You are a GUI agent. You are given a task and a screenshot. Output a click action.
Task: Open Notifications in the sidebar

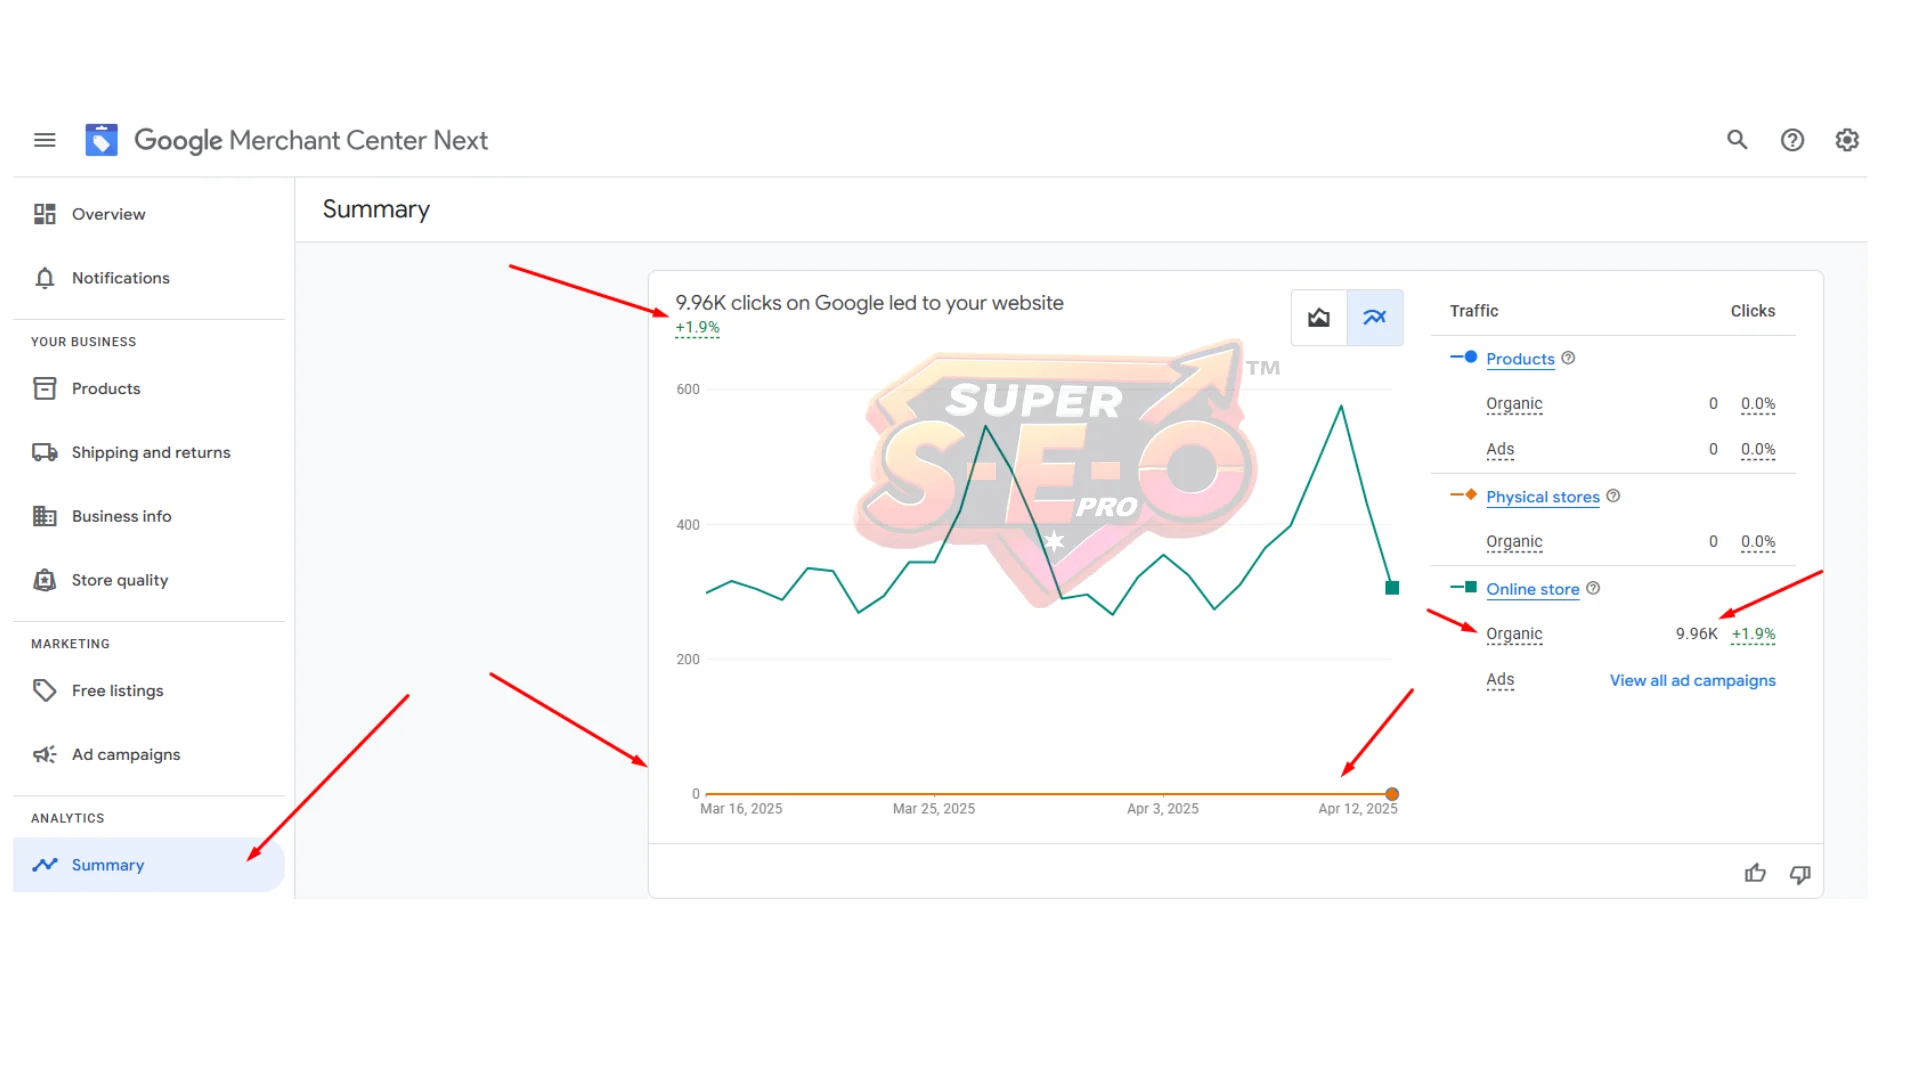pos(120,278)
